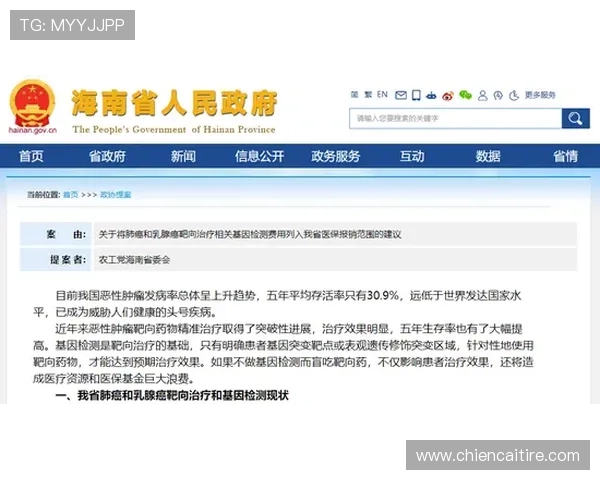
Task: Click the 30.9% survival rate text
Action: click(x=383, y=296)
